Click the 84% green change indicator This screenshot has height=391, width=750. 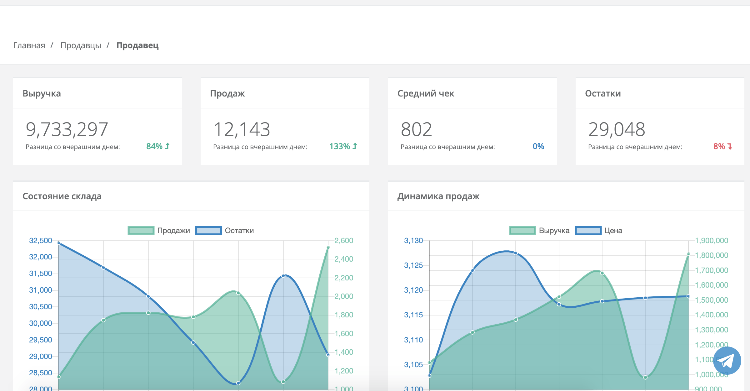point(158,146)
